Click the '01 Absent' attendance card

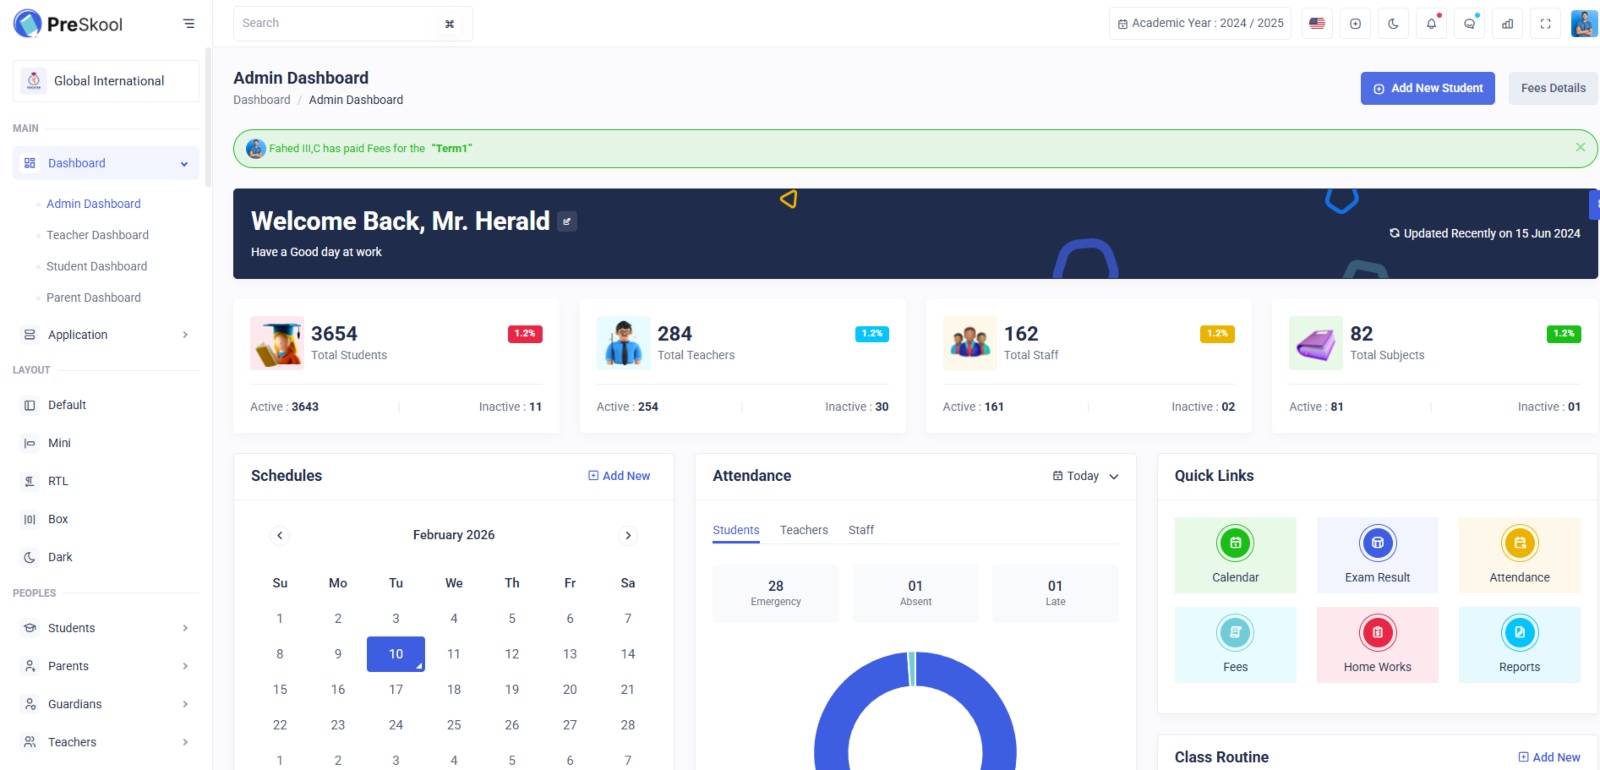[916, 593]
